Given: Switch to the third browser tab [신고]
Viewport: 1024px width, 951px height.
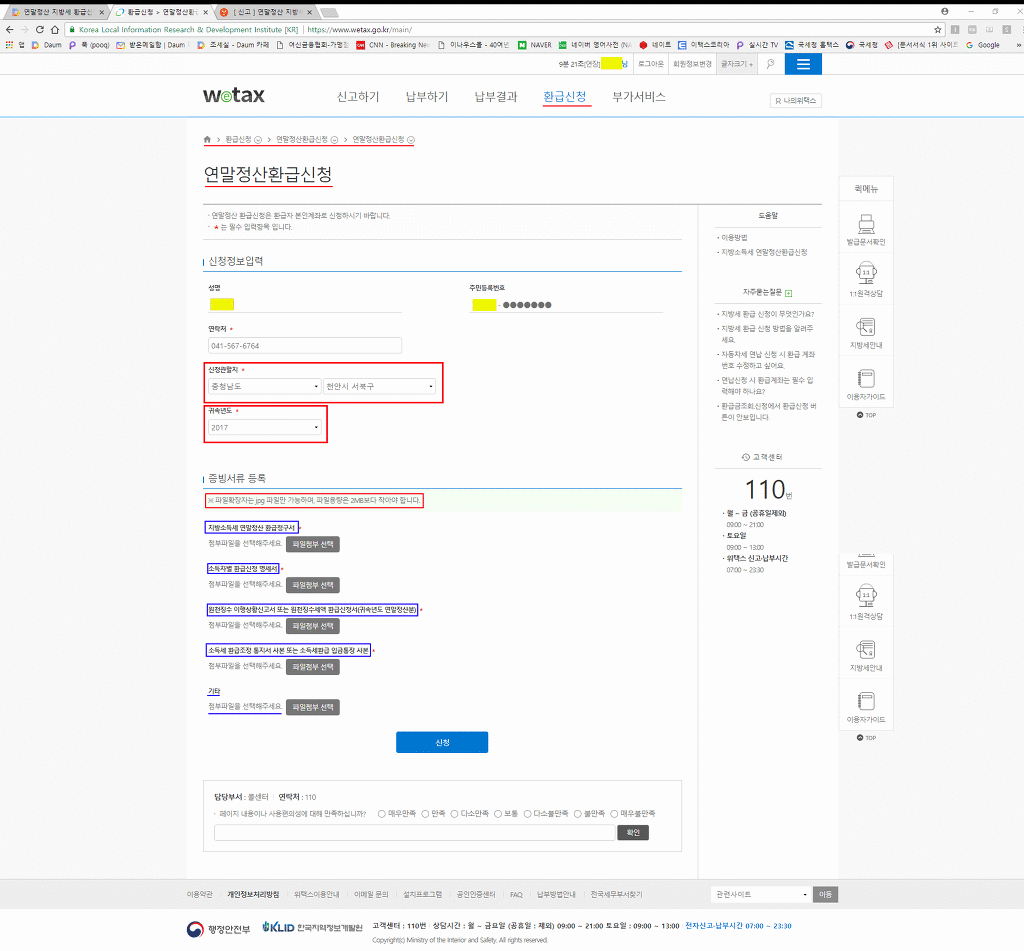Looking at the screenshot, I should (266, 12).
